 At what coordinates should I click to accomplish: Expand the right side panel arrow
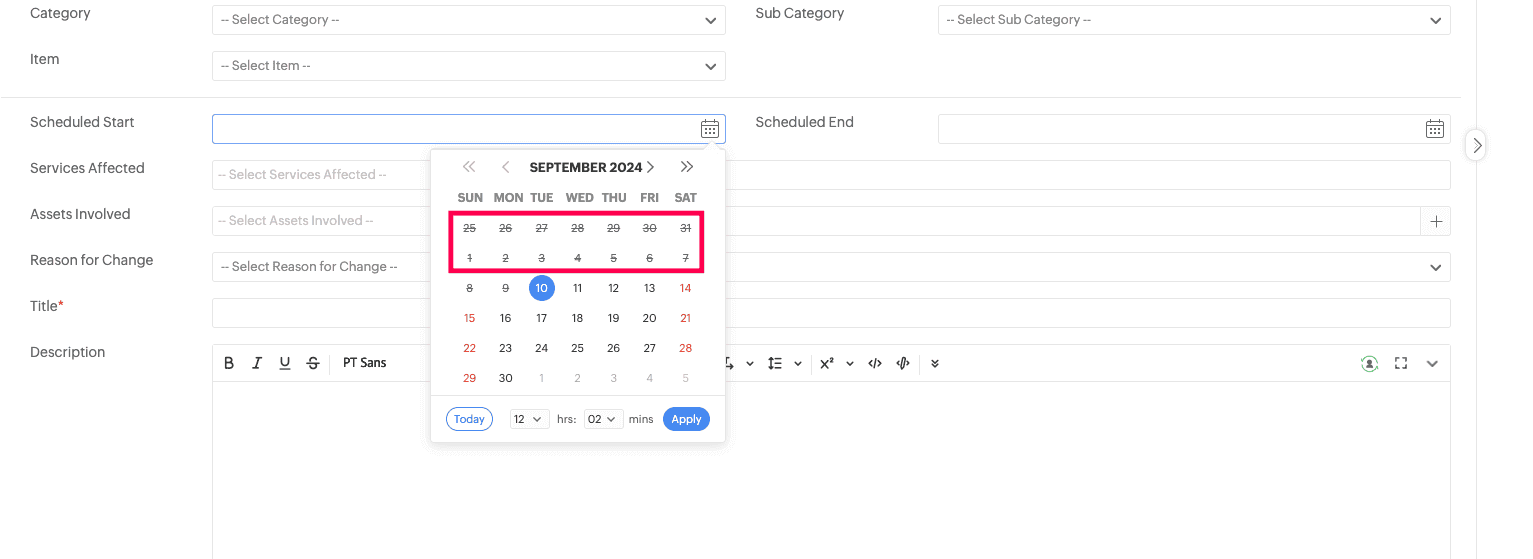(x=1477, y=145)
